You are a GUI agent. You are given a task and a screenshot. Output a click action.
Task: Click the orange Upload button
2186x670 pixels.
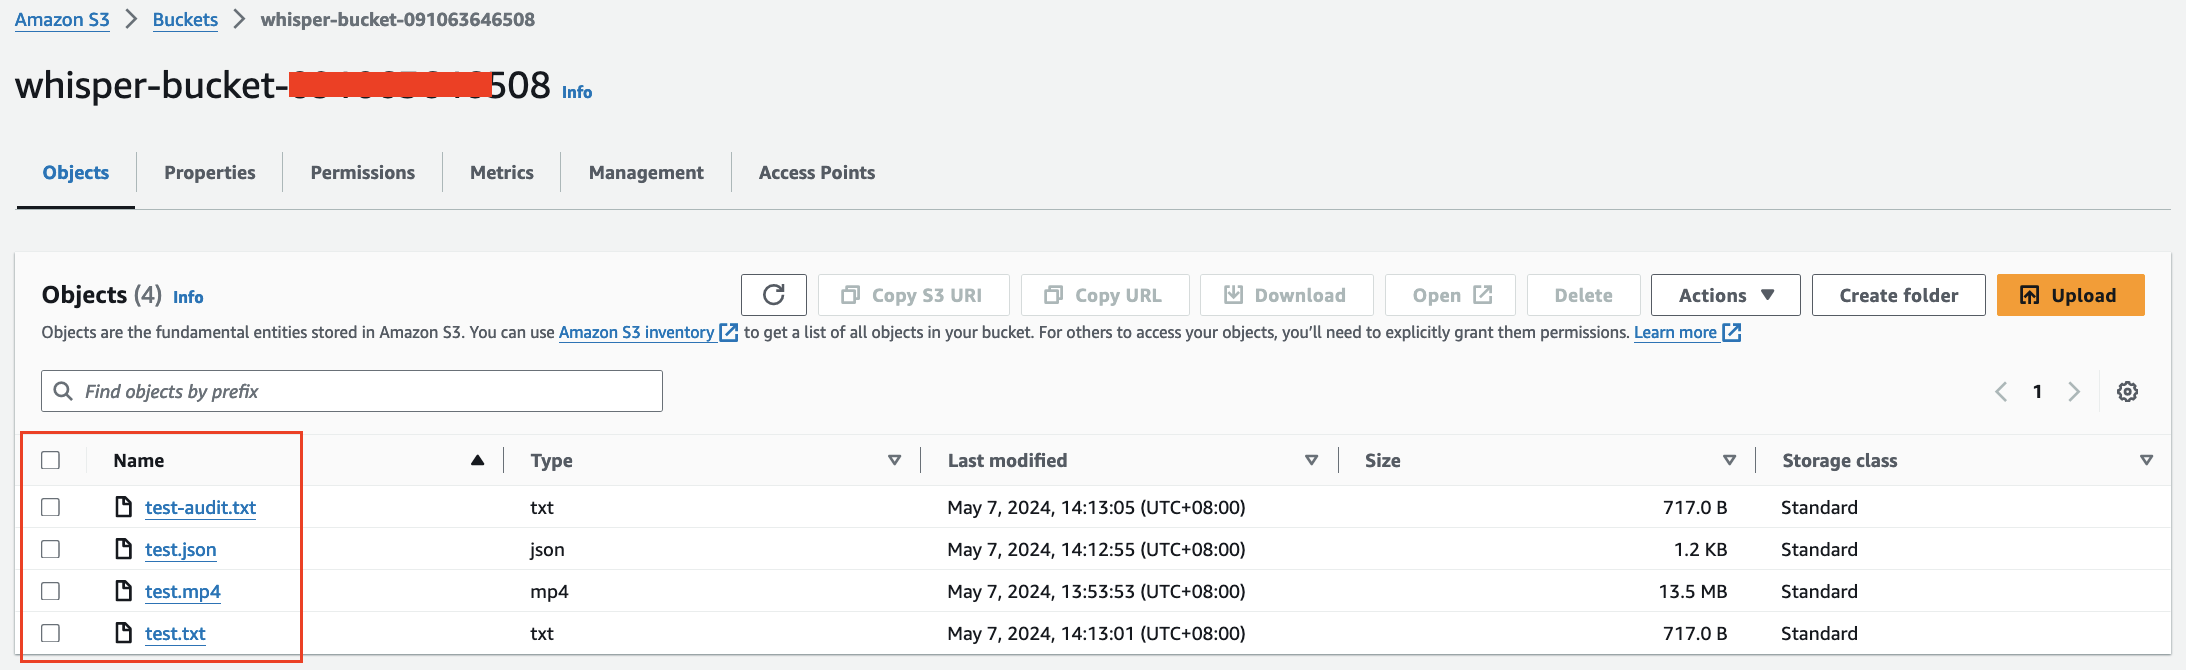coord(2070,295)
